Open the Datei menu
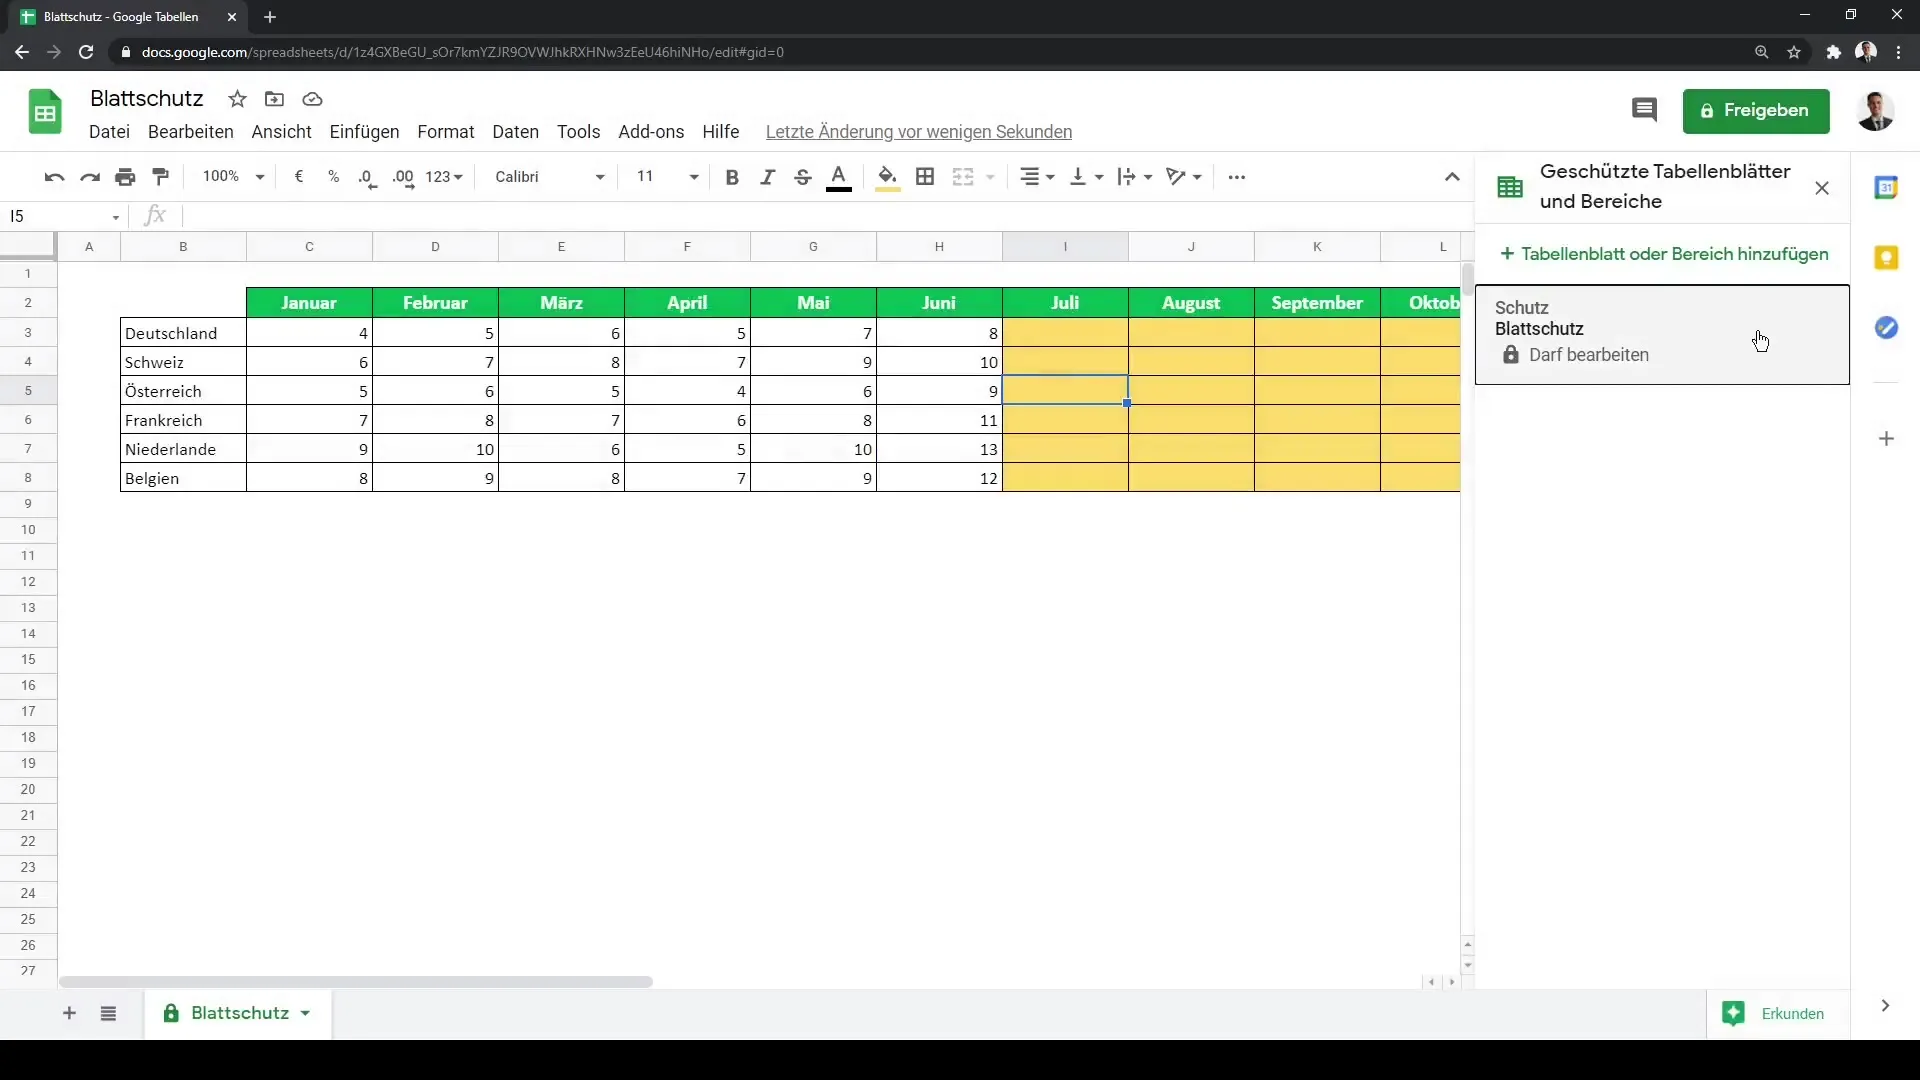1920x1080 pixels. 109,131
